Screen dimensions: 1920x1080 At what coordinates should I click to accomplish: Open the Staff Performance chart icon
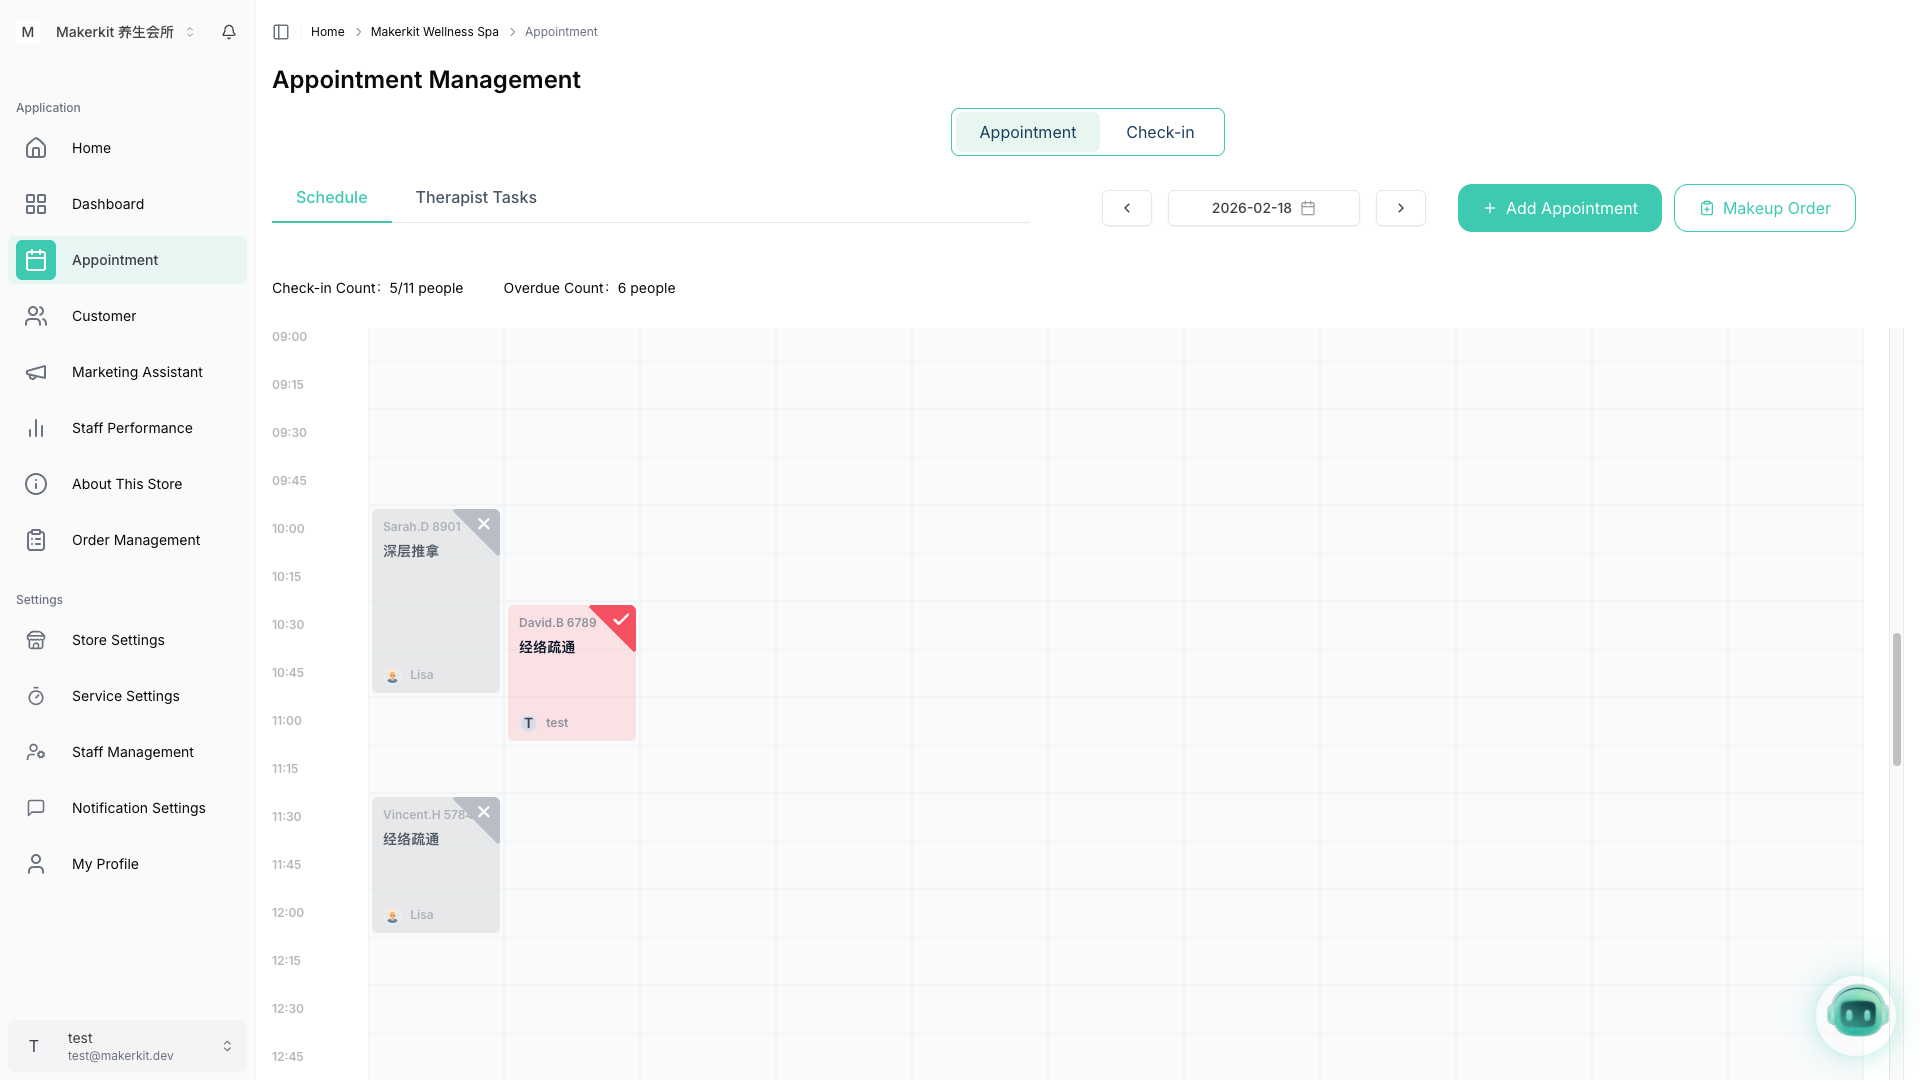pyautogui.click(x=36, y=428)
